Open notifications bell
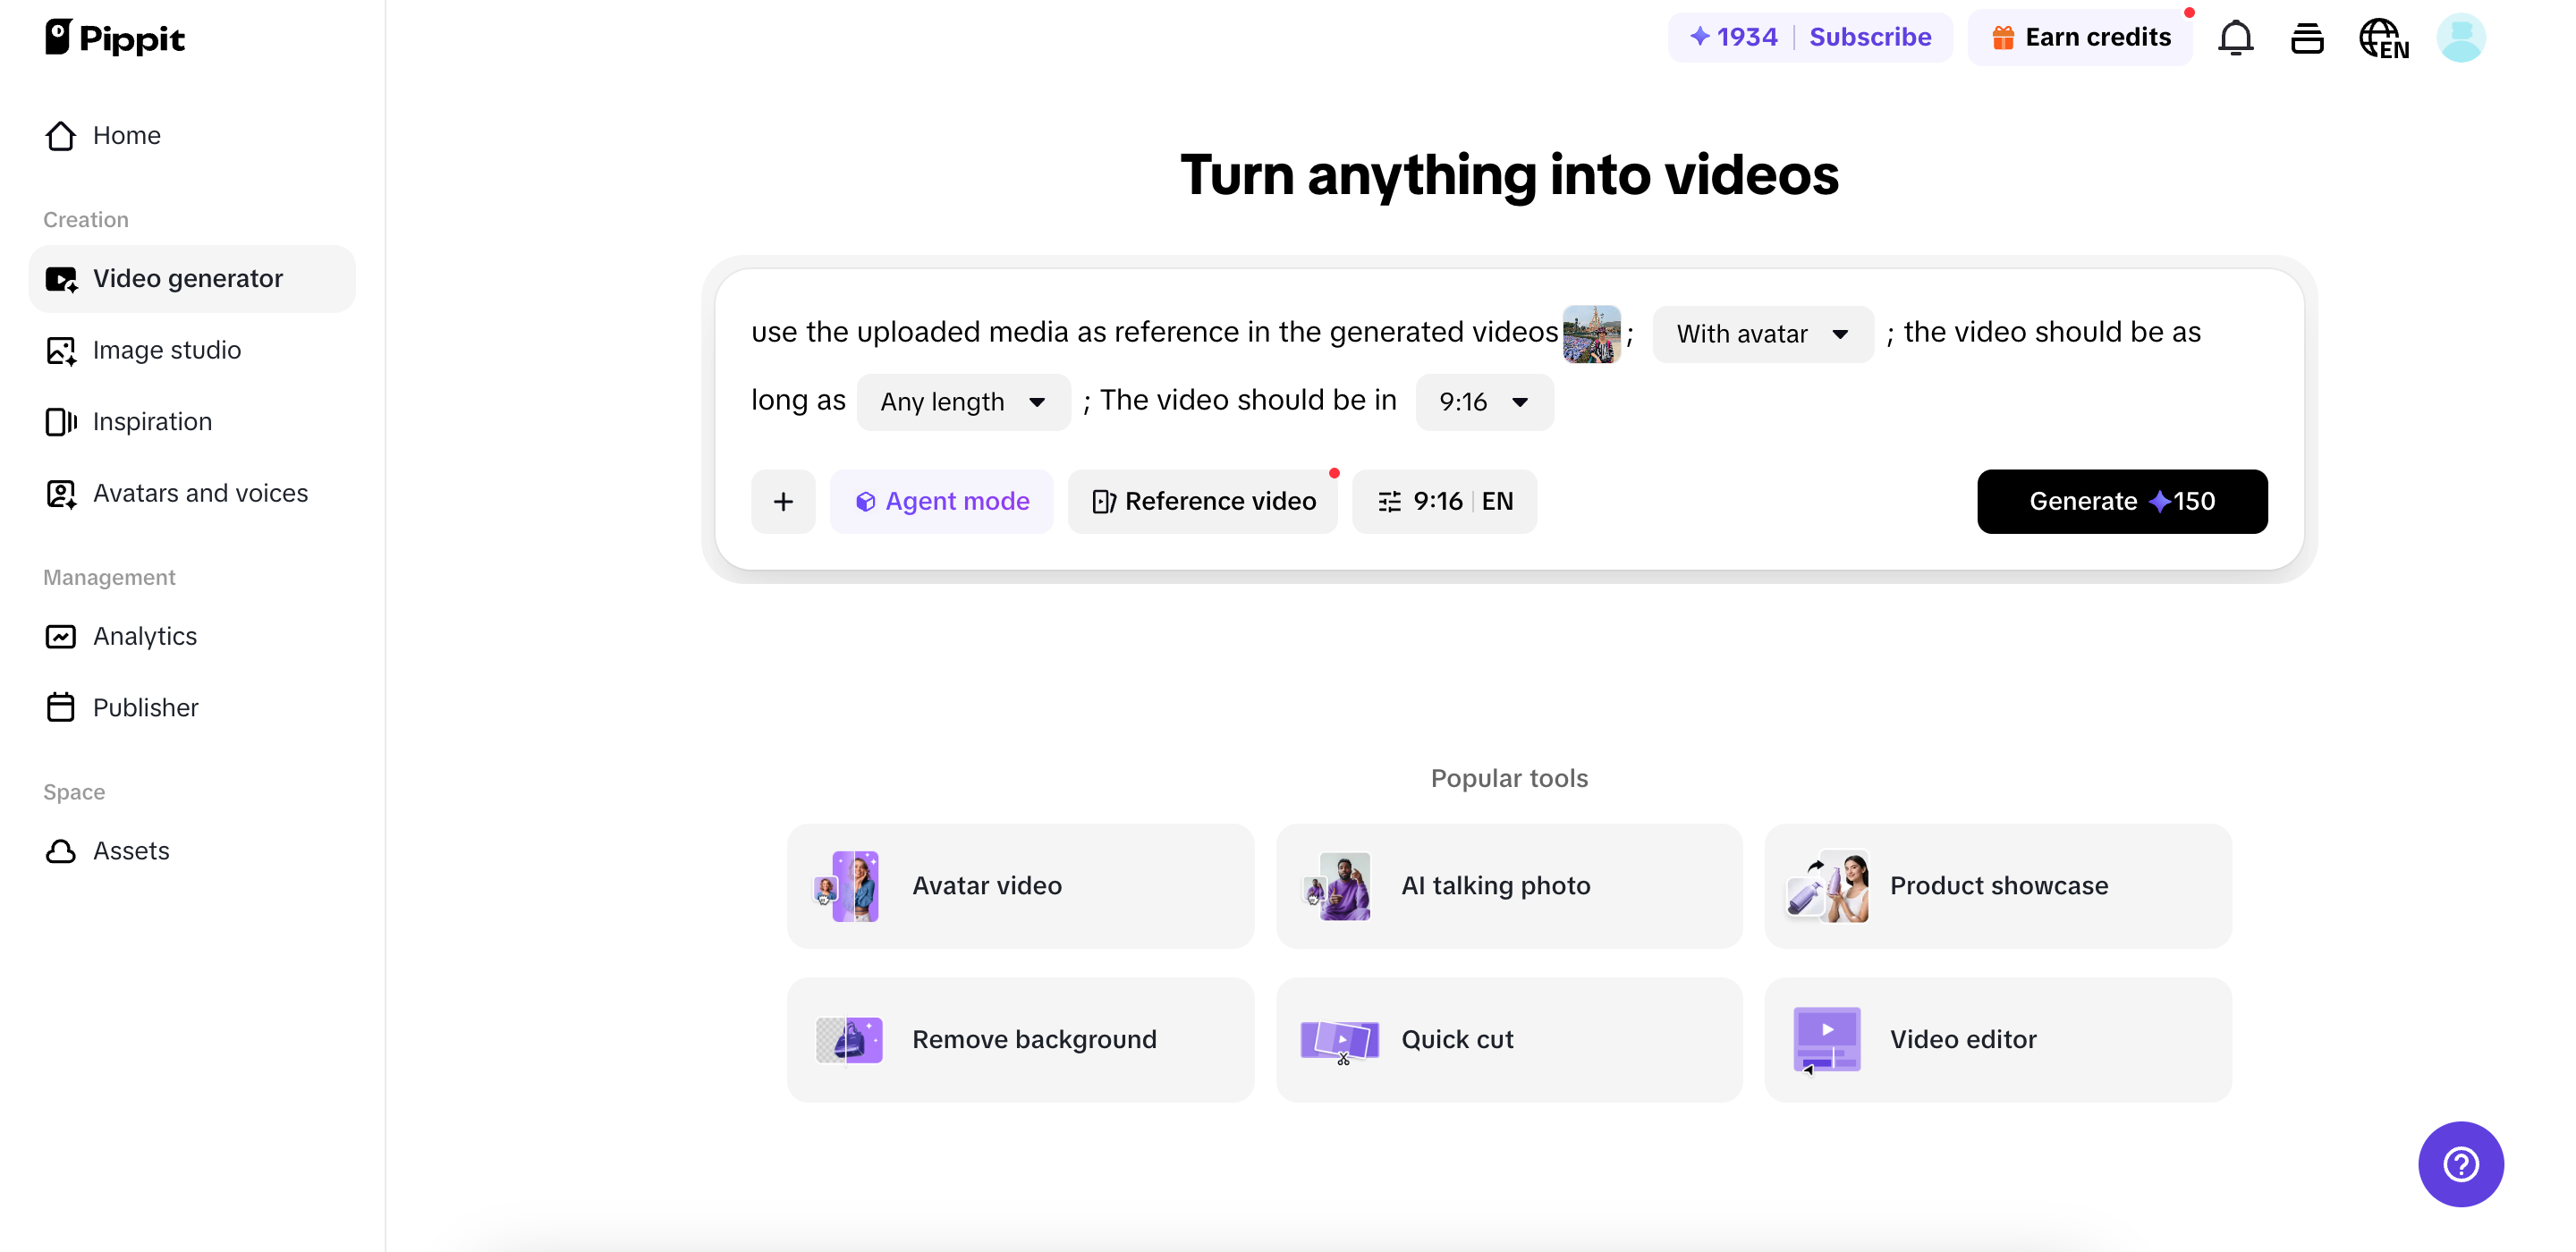 click(x=2235, y=37)
